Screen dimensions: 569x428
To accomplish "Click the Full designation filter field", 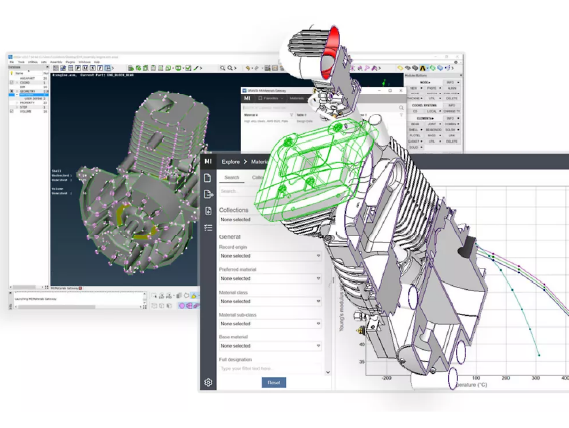I will point(270,368).
